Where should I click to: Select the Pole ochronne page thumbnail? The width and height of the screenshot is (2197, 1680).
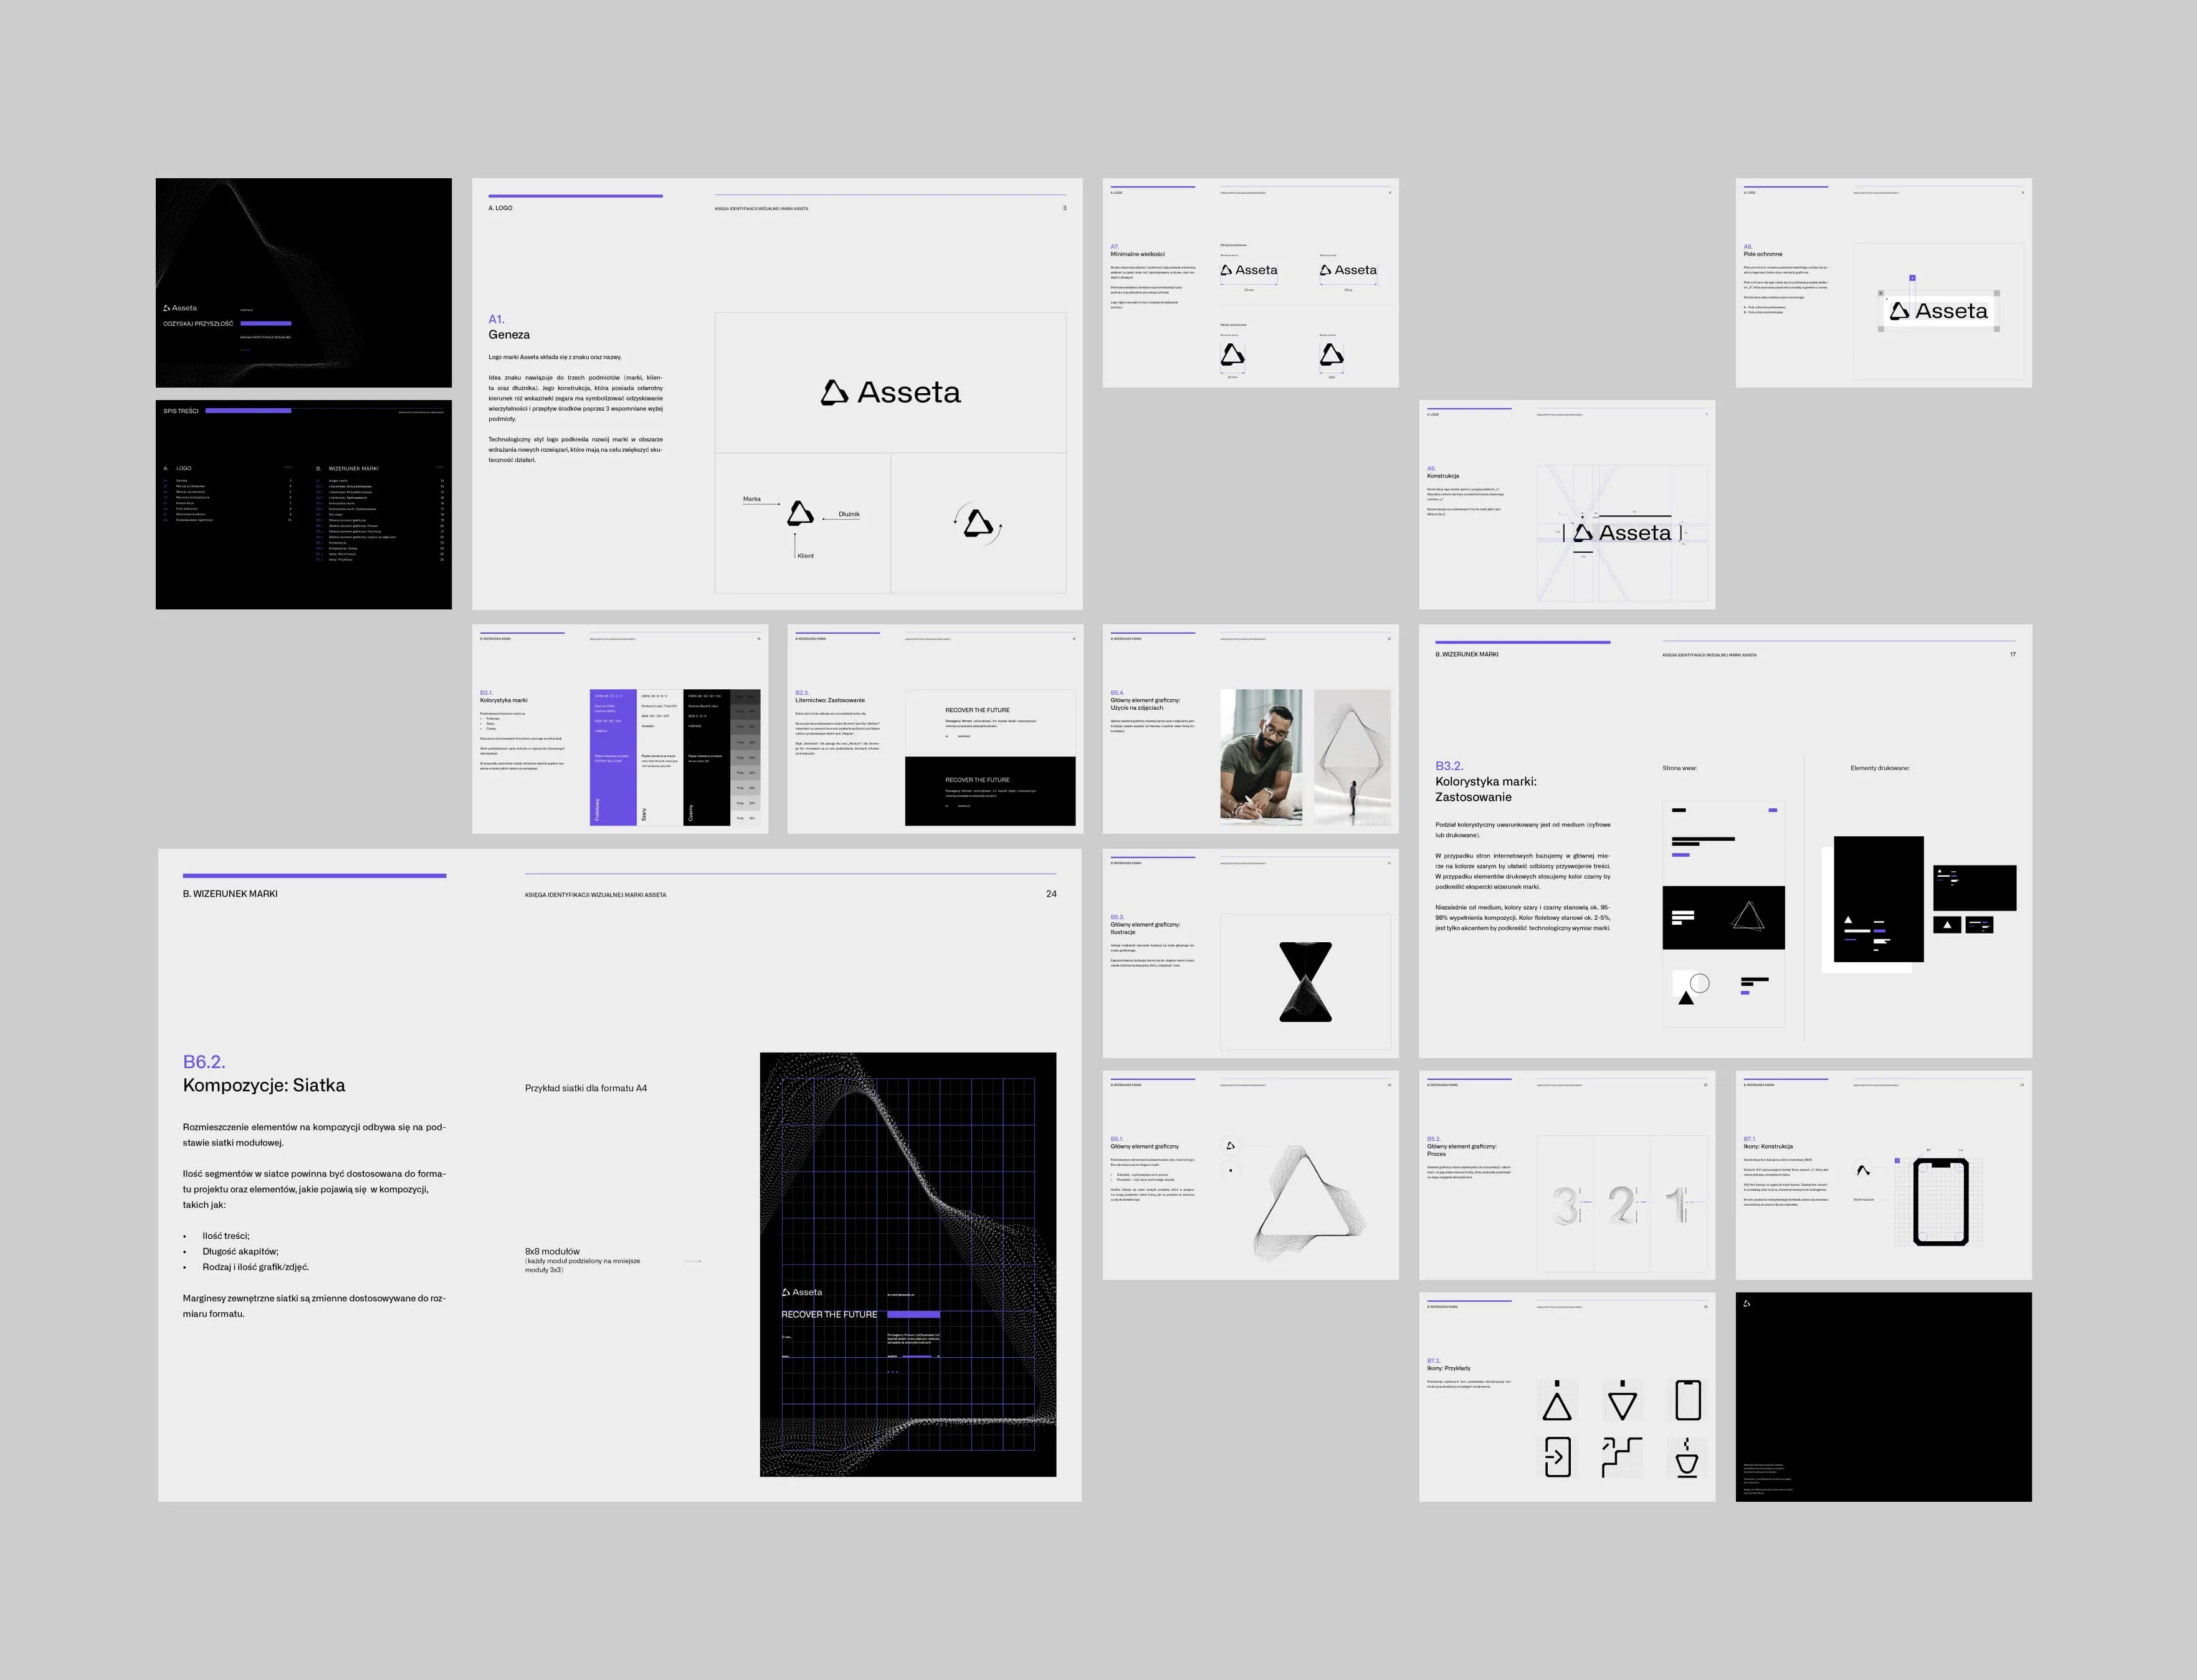(1883, 282)
